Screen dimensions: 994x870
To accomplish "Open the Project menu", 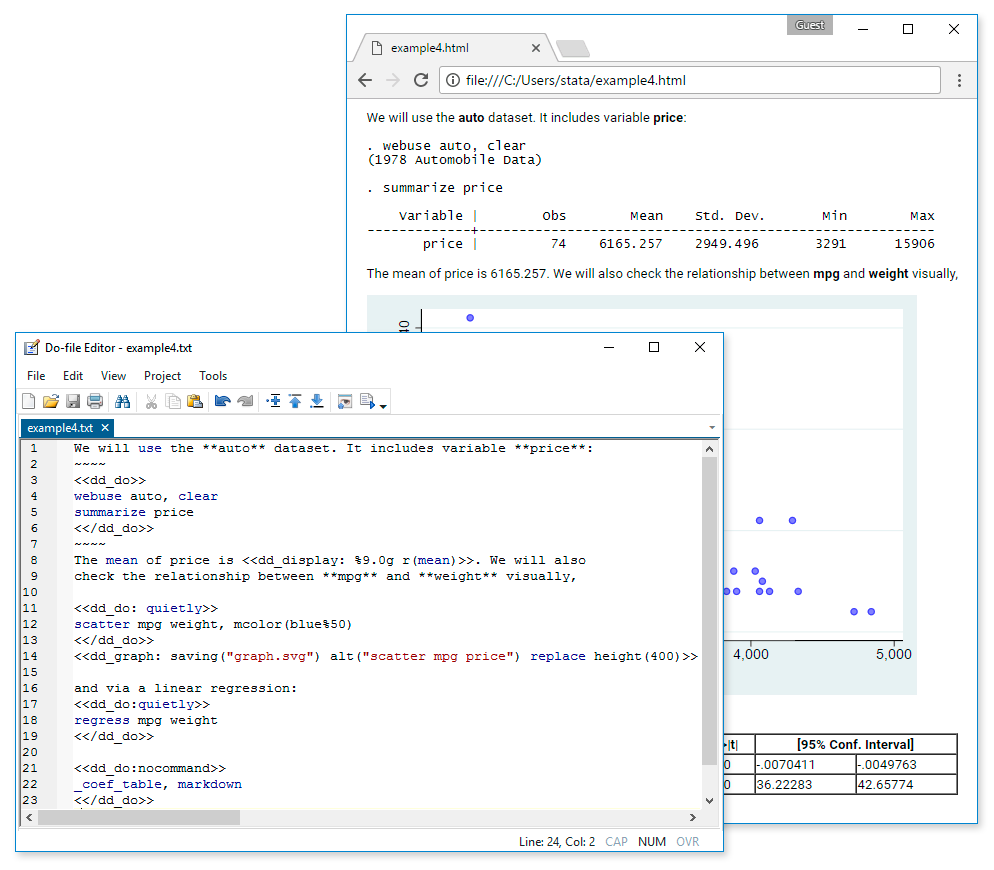I will click(162, 375).
